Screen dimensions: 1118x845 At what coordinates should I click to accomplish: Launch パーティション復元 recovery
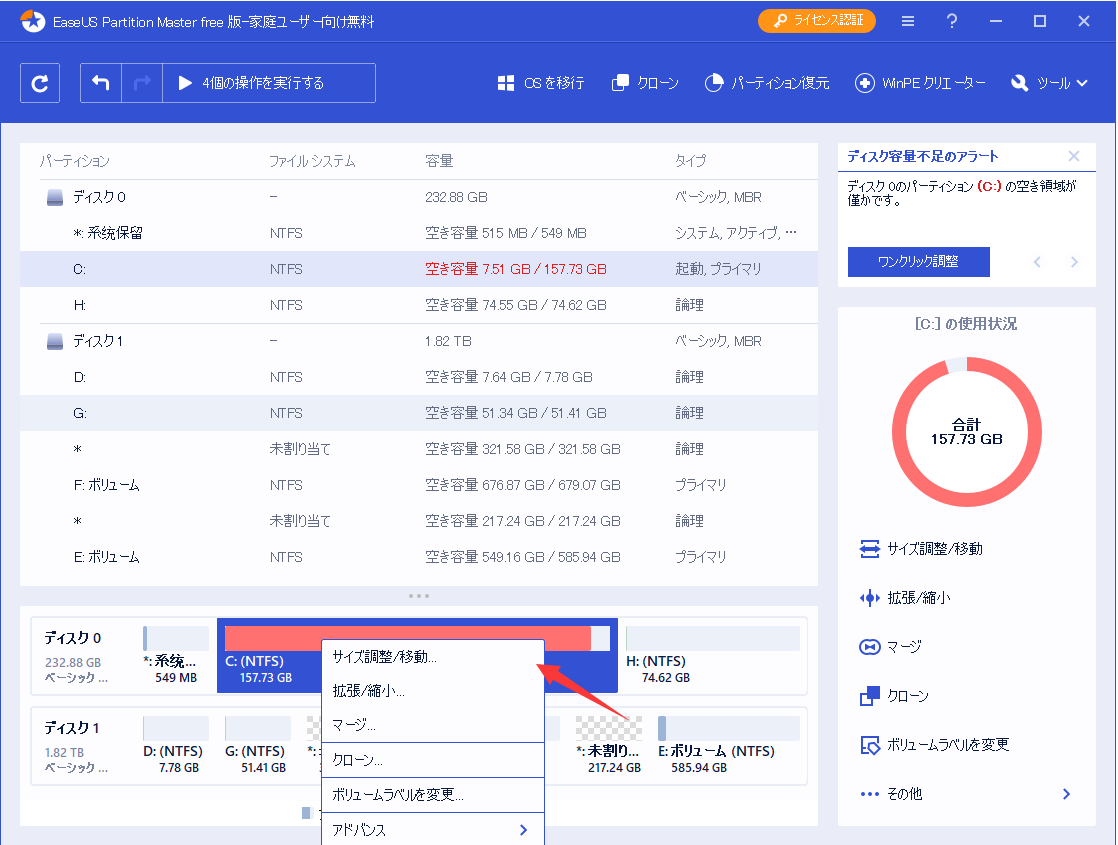766,83
